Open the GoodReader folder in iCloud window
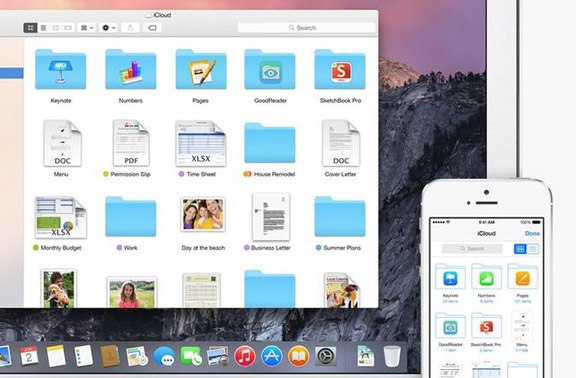Screen dimensions: 576x378 pos(270,69)
